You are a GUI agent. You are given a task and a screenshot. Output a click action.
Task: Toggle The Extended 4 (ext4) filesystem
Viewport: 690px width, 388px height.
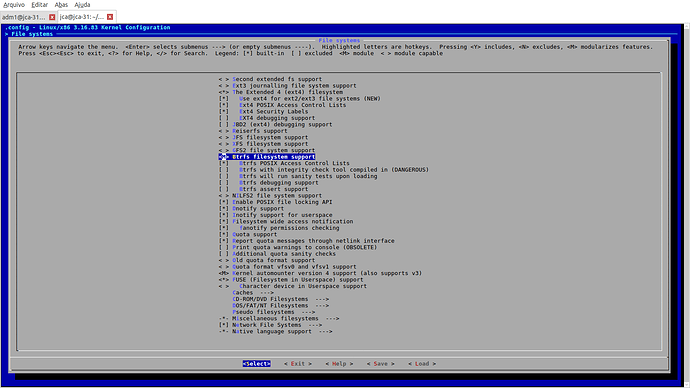281,92
